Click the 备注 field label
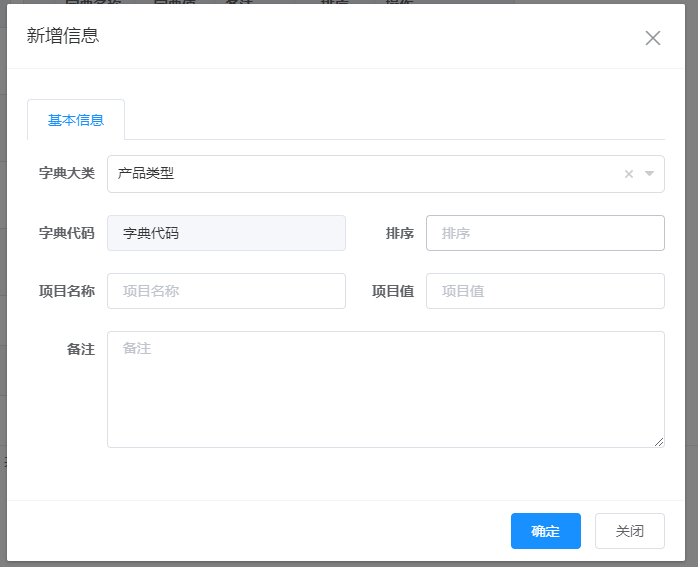 pyautogui.click(x=81, y=349)
